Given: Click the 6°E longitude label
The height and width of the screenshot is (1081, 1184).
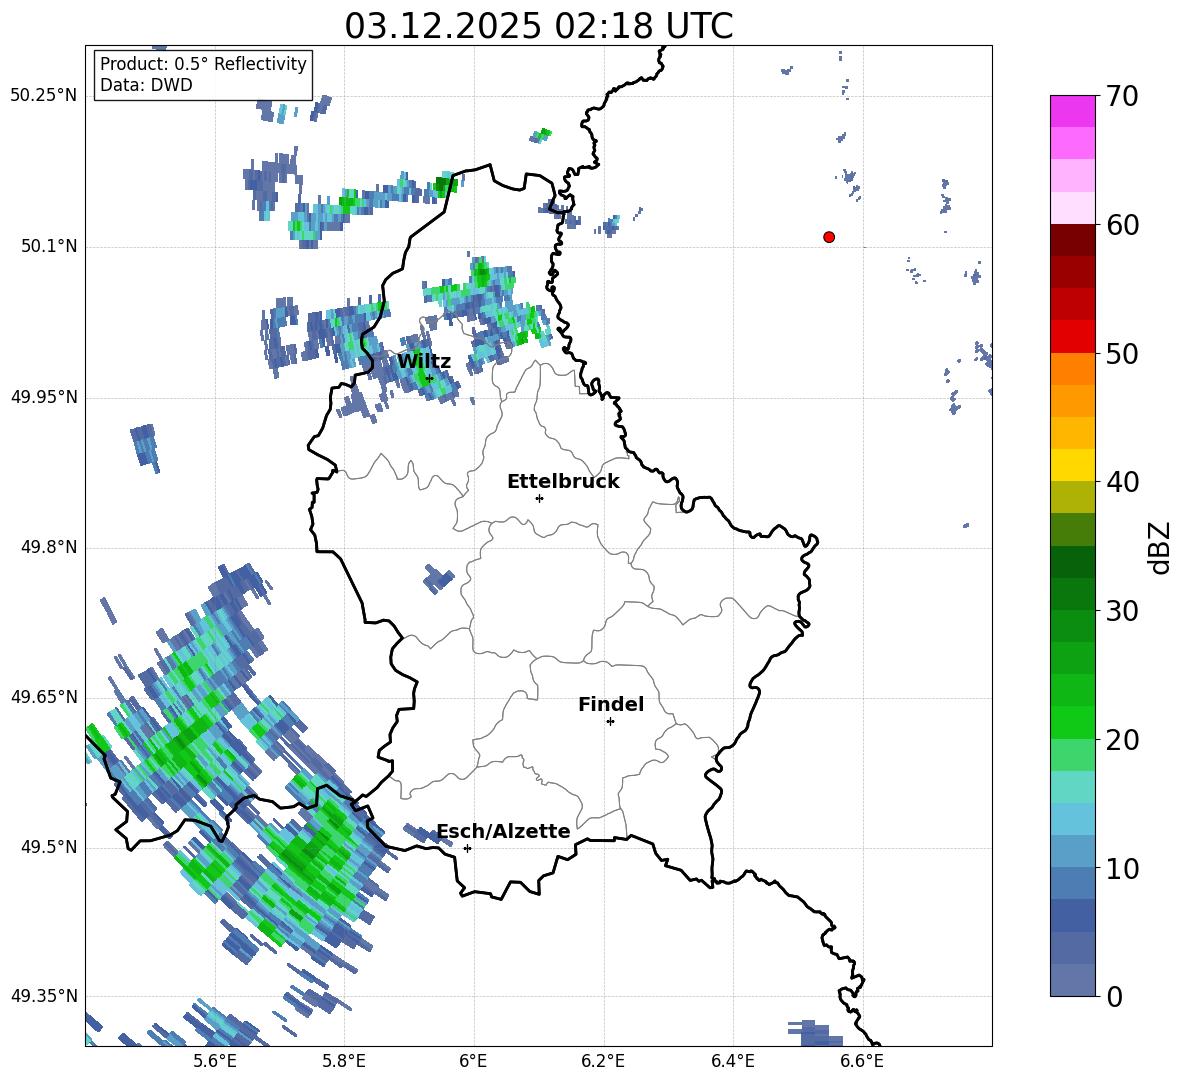Looking at the screenshot, I should pyautogui.click(x=473, y=1061).
